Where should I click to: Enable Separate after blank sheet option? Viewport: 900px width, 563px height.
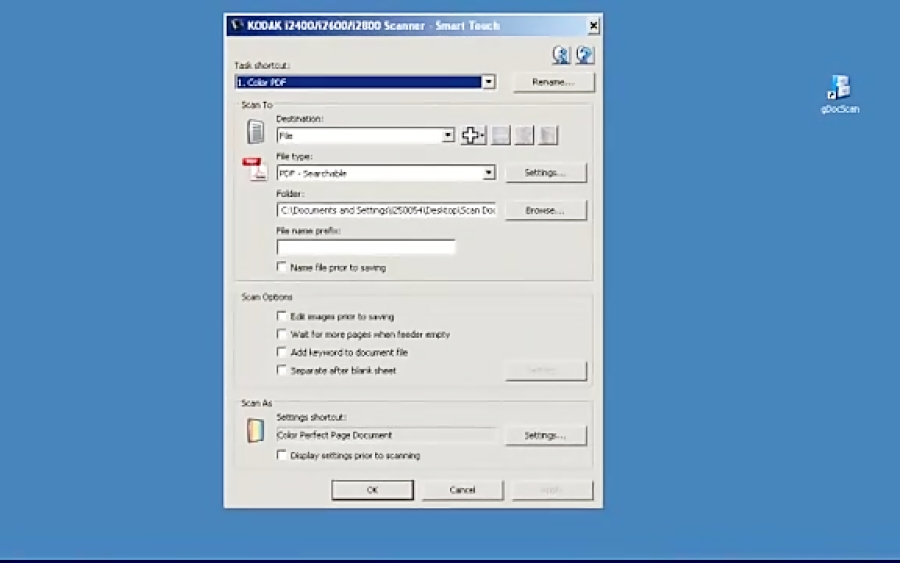click(282, 370)
